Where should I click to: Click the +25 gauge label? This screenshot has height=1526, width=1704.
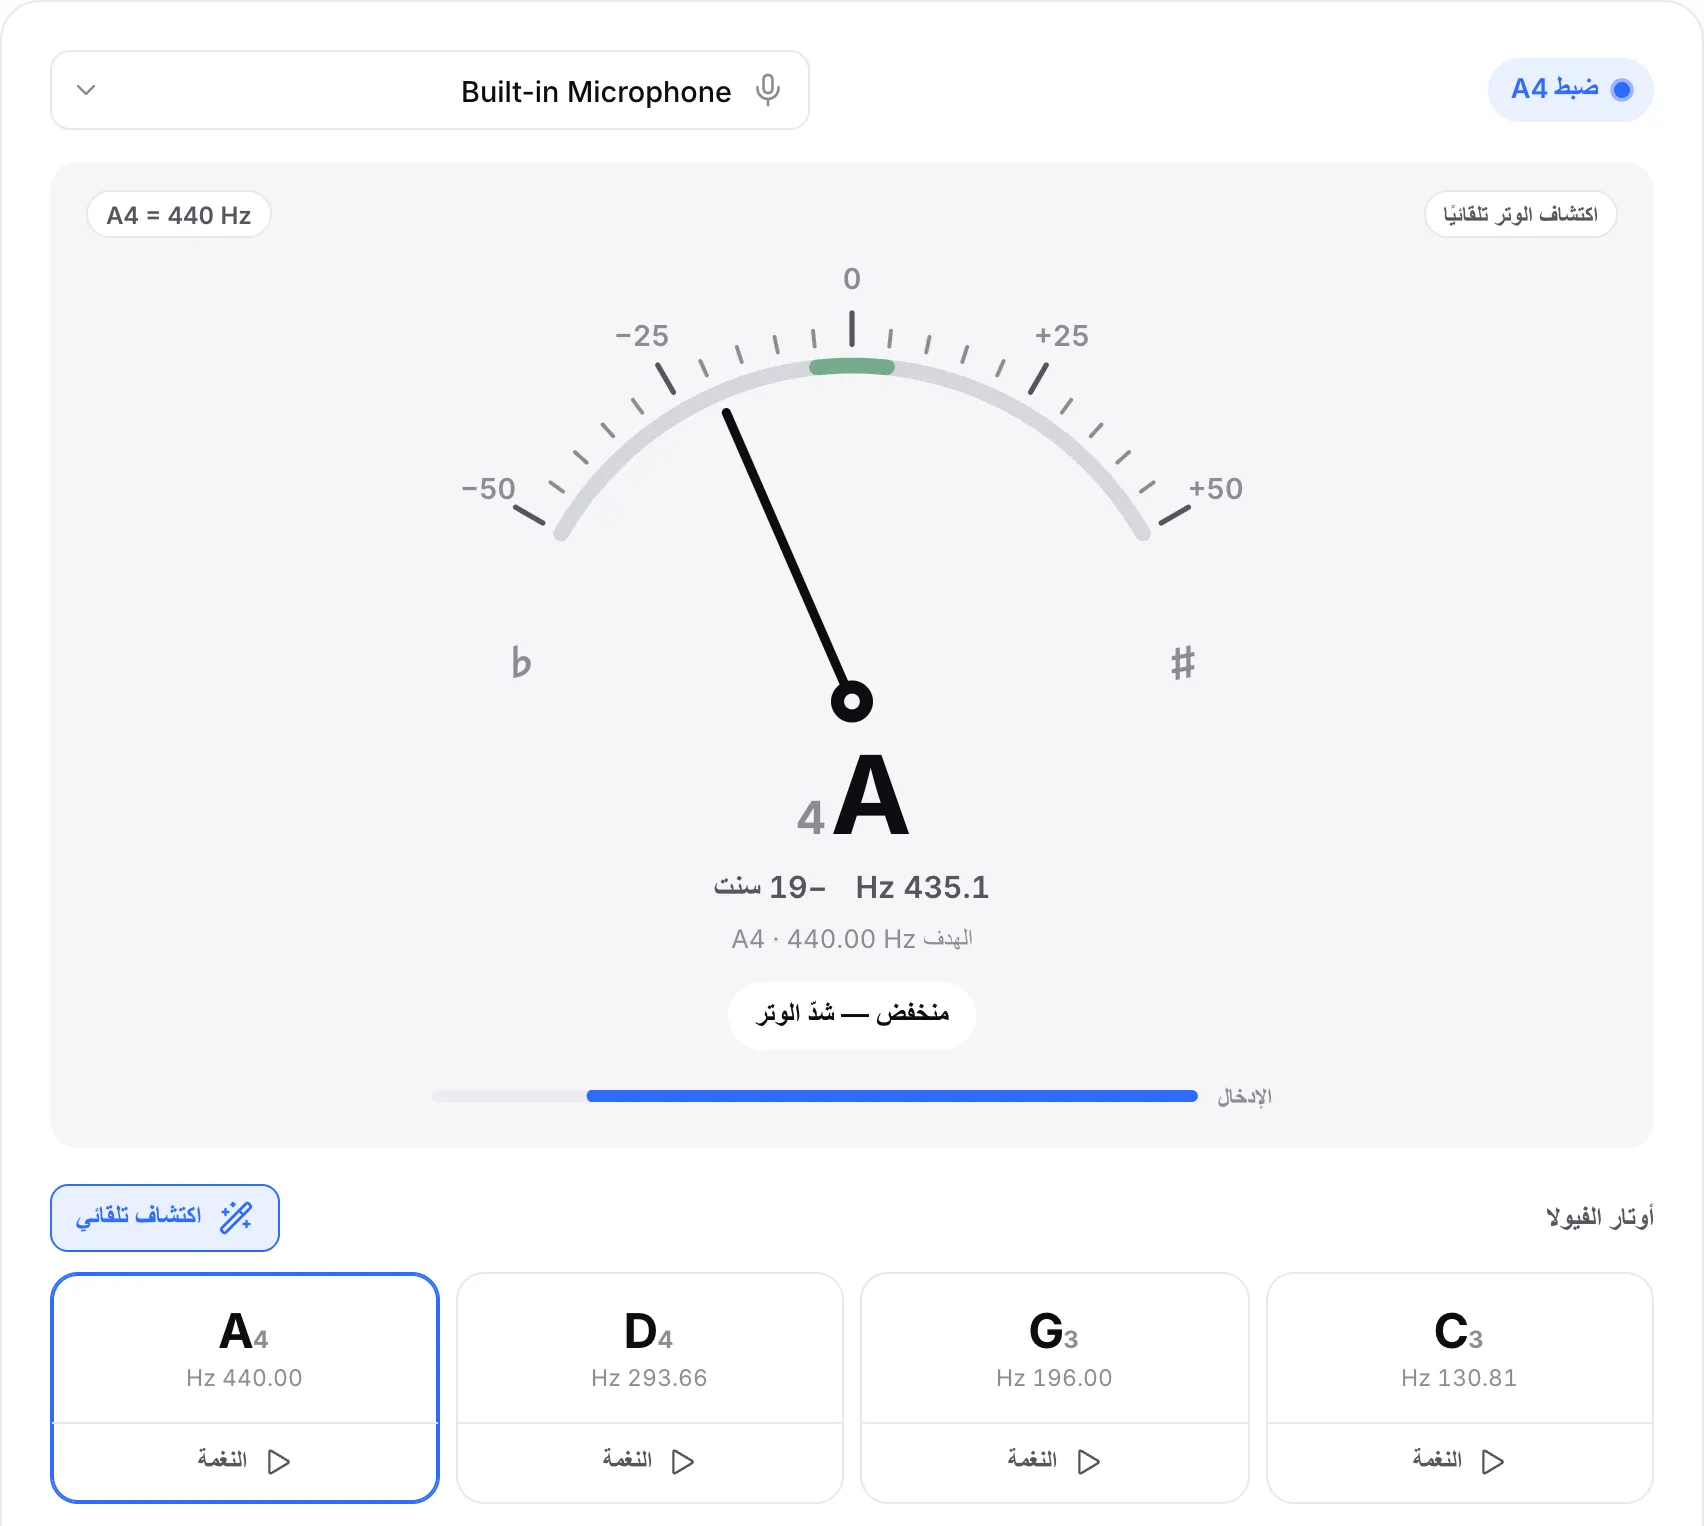(x=1062, y=336)
